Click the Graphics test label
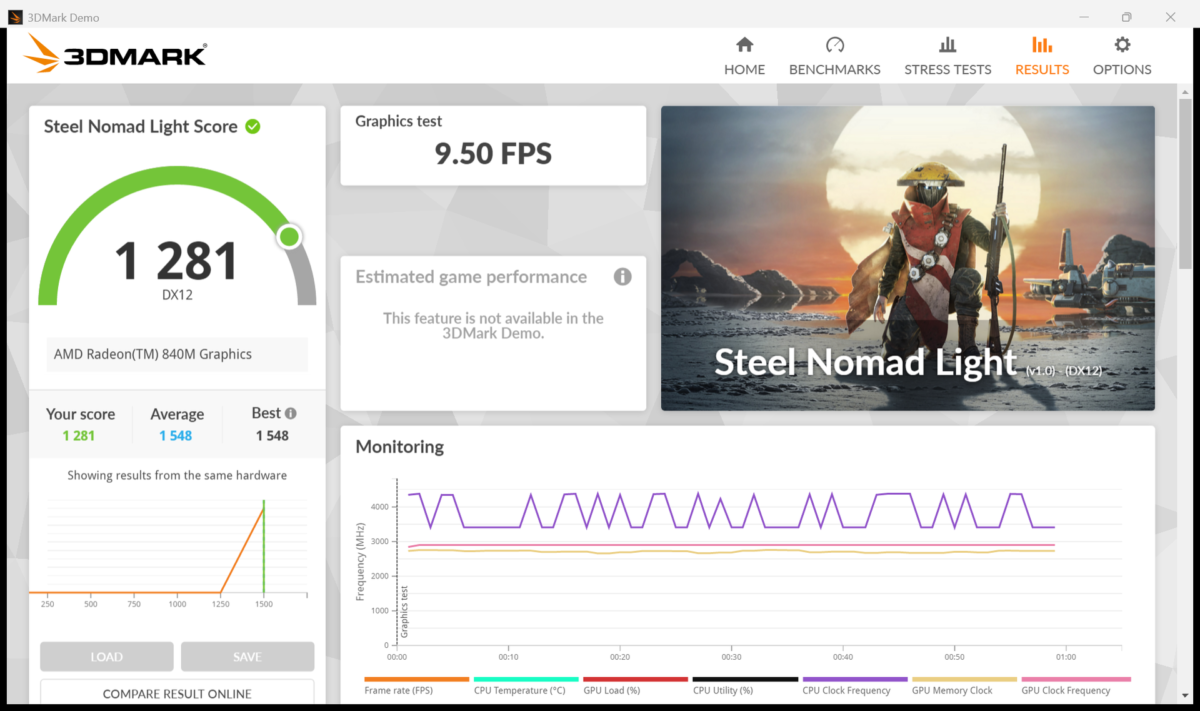The height and width of the screenshot is (711, 1200). click(399, 121)
